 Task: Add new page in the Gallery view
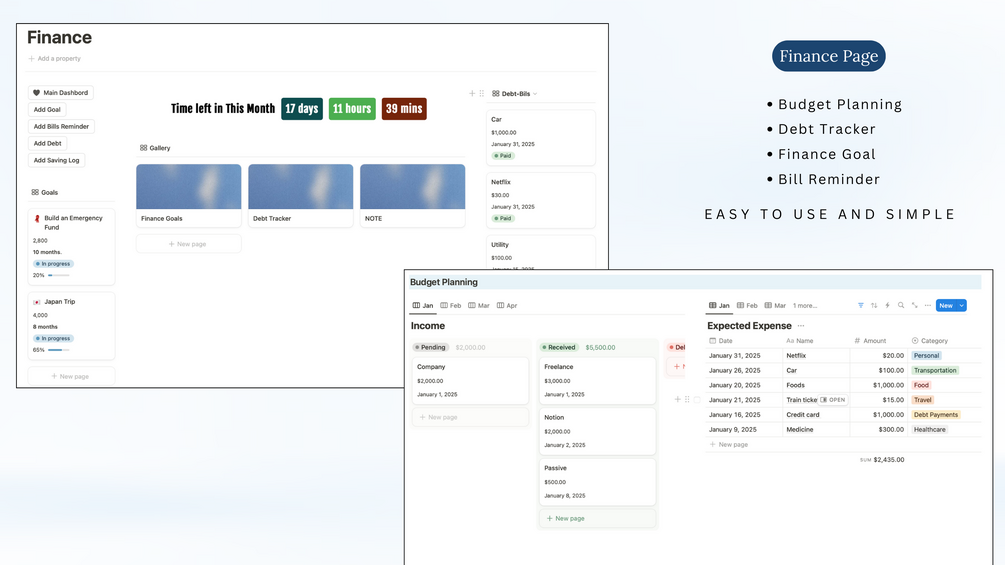coord(188,244)
